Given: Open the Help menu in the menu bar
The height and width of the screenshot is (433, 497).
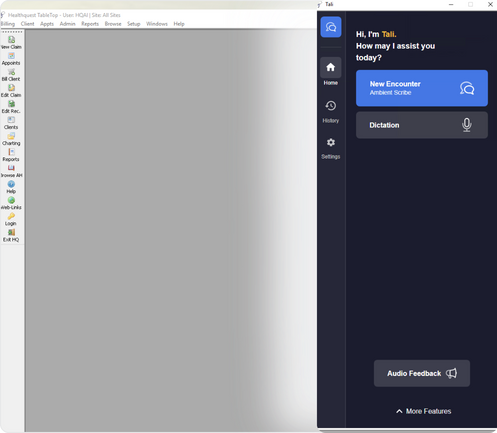Looking at the screenshot, I should (x=179, y=24).
